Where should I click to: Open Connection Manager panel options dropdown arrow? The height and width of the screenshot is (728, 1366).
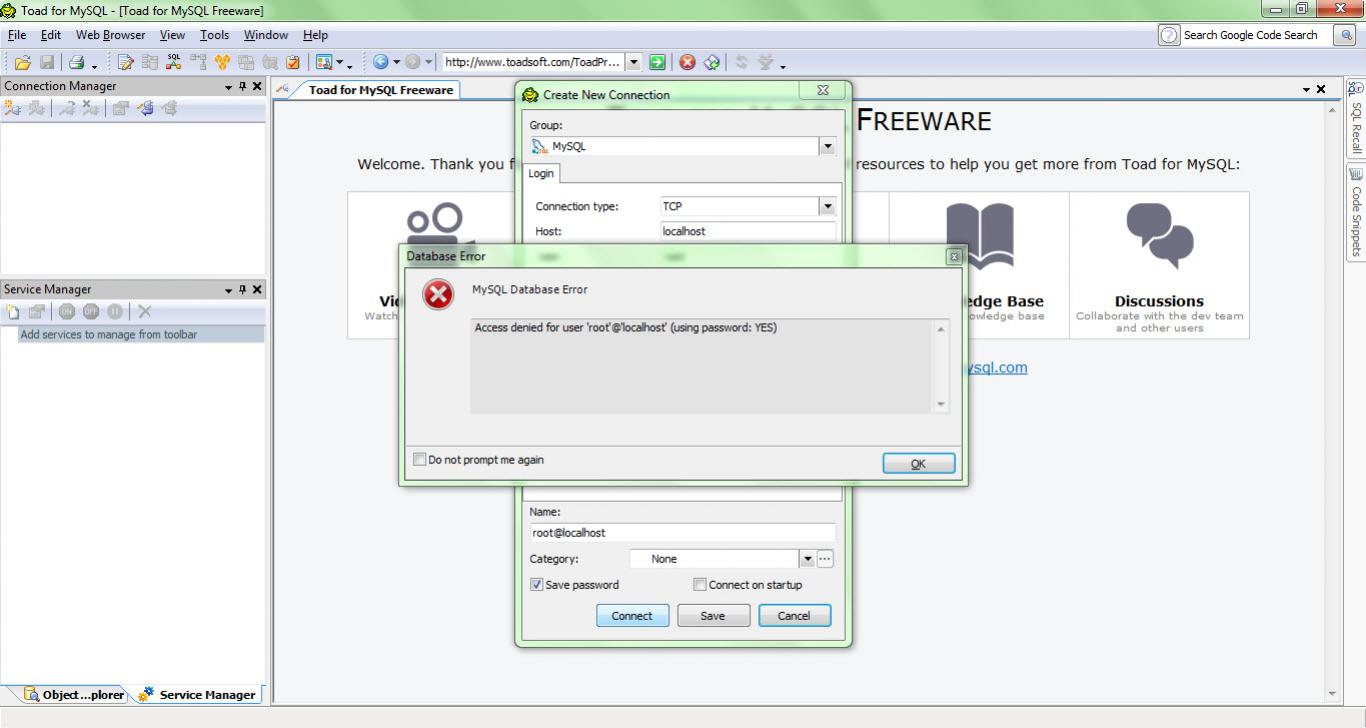pos(229,87)
